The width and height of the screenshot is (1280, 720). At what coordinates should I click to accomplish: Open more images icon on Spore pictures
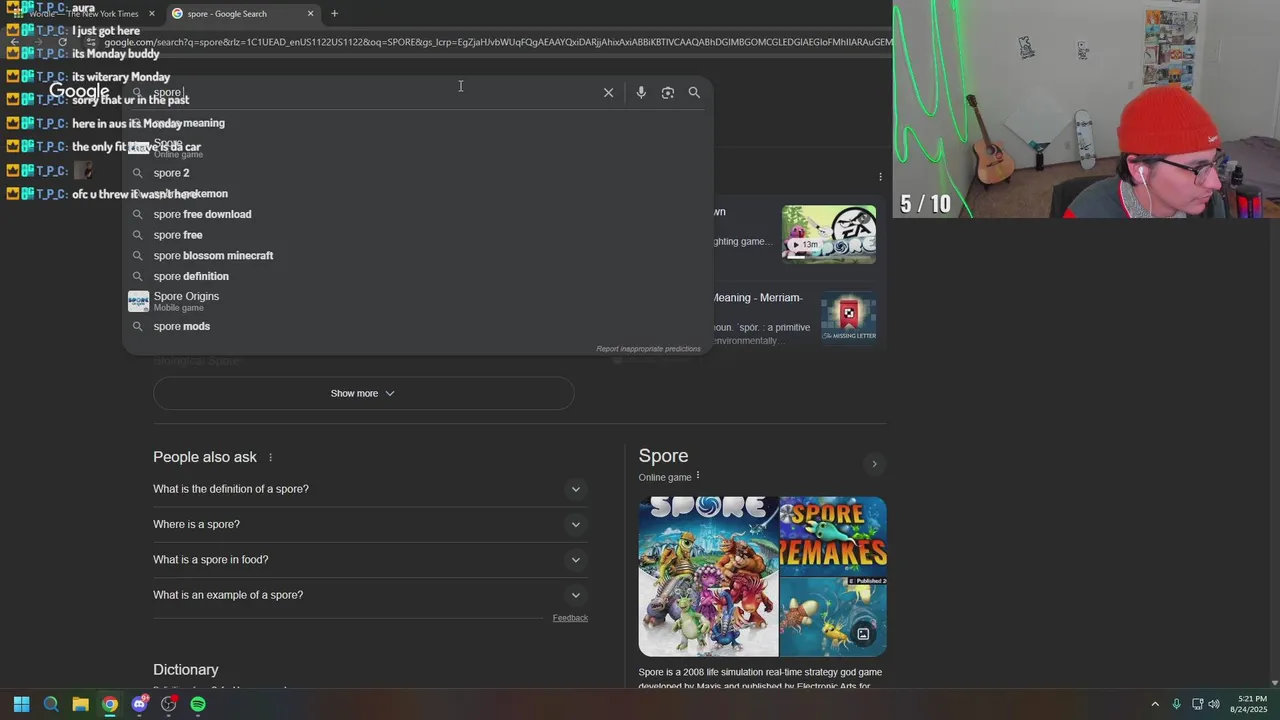pyautogui.click(x=863, y=634)
